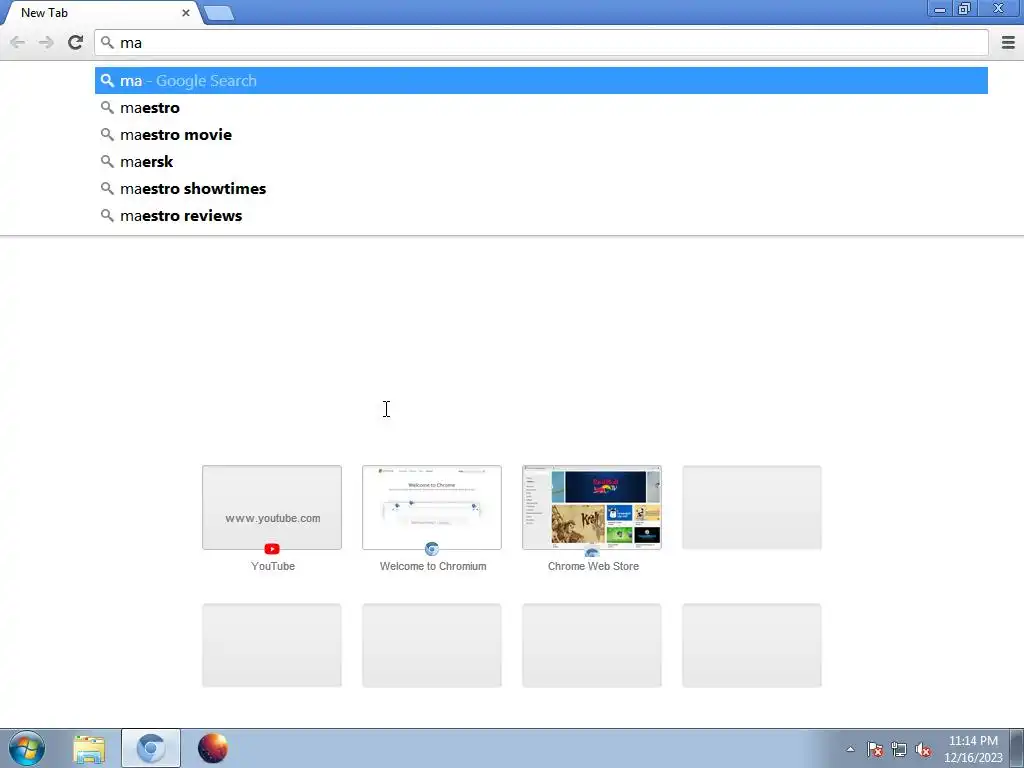Viewport: 1024px width, 768px height.
Task: Launch the orange globe browser taskbar icon
Action: pos(213,748)
